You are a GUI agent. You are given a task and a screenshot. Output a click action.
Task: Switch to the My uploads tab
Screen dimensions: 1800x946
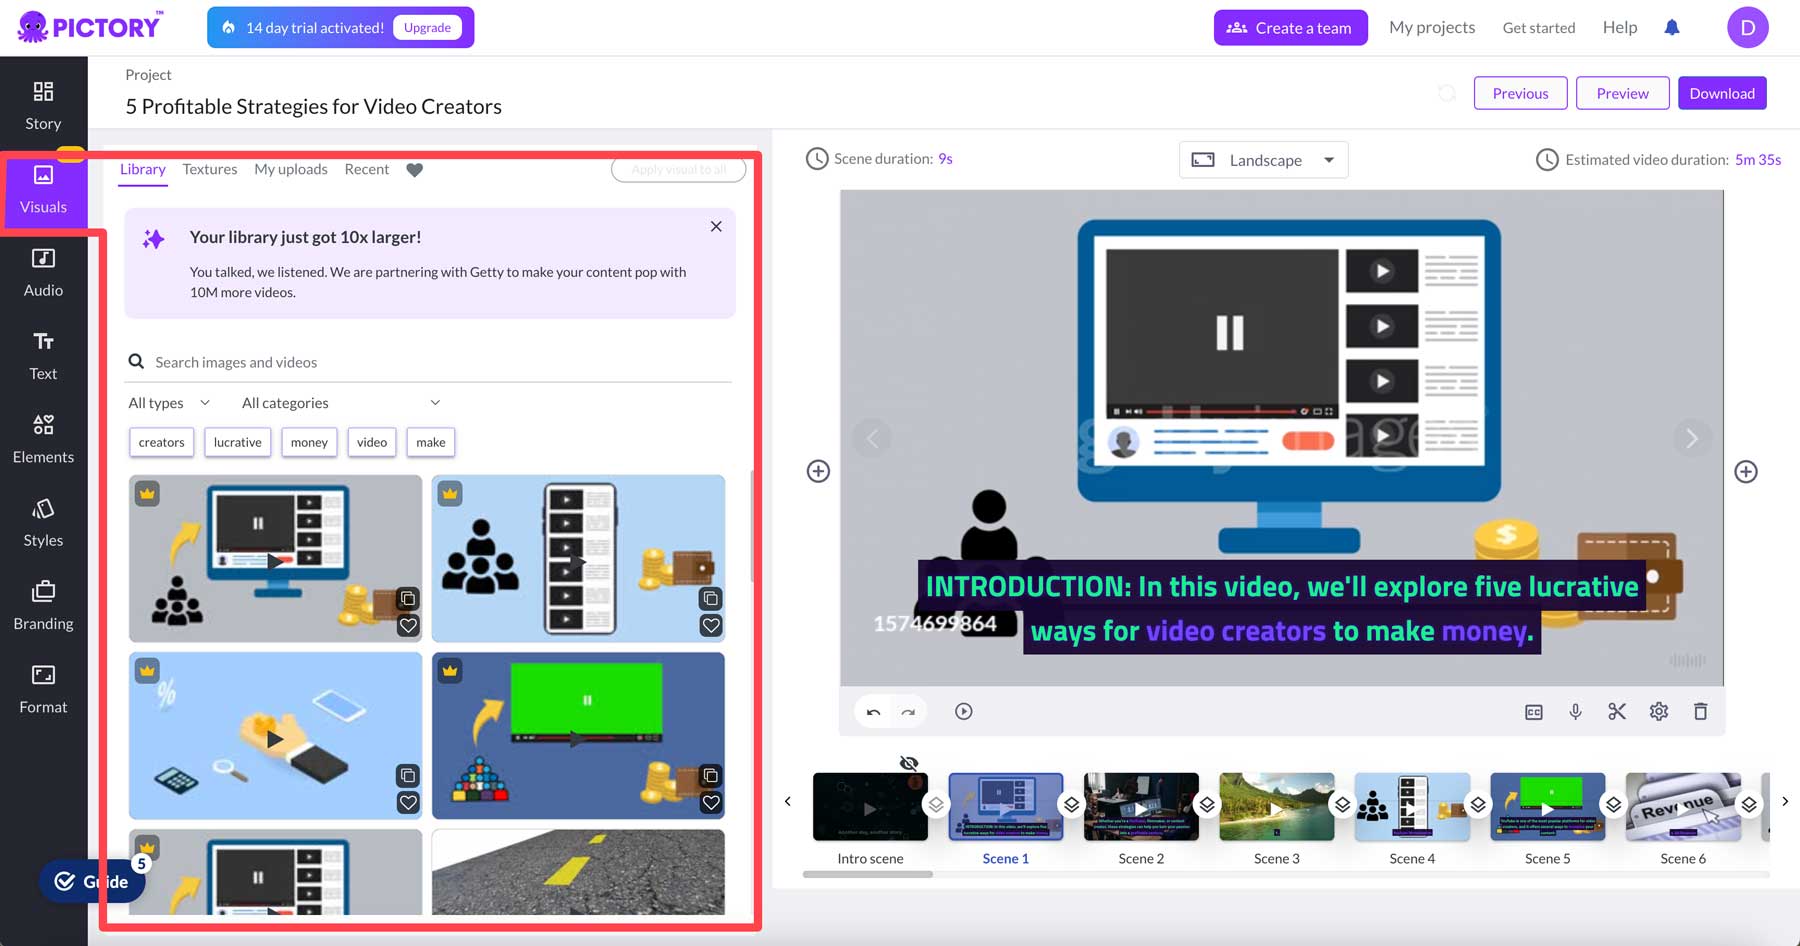click(x=291, y=169)
